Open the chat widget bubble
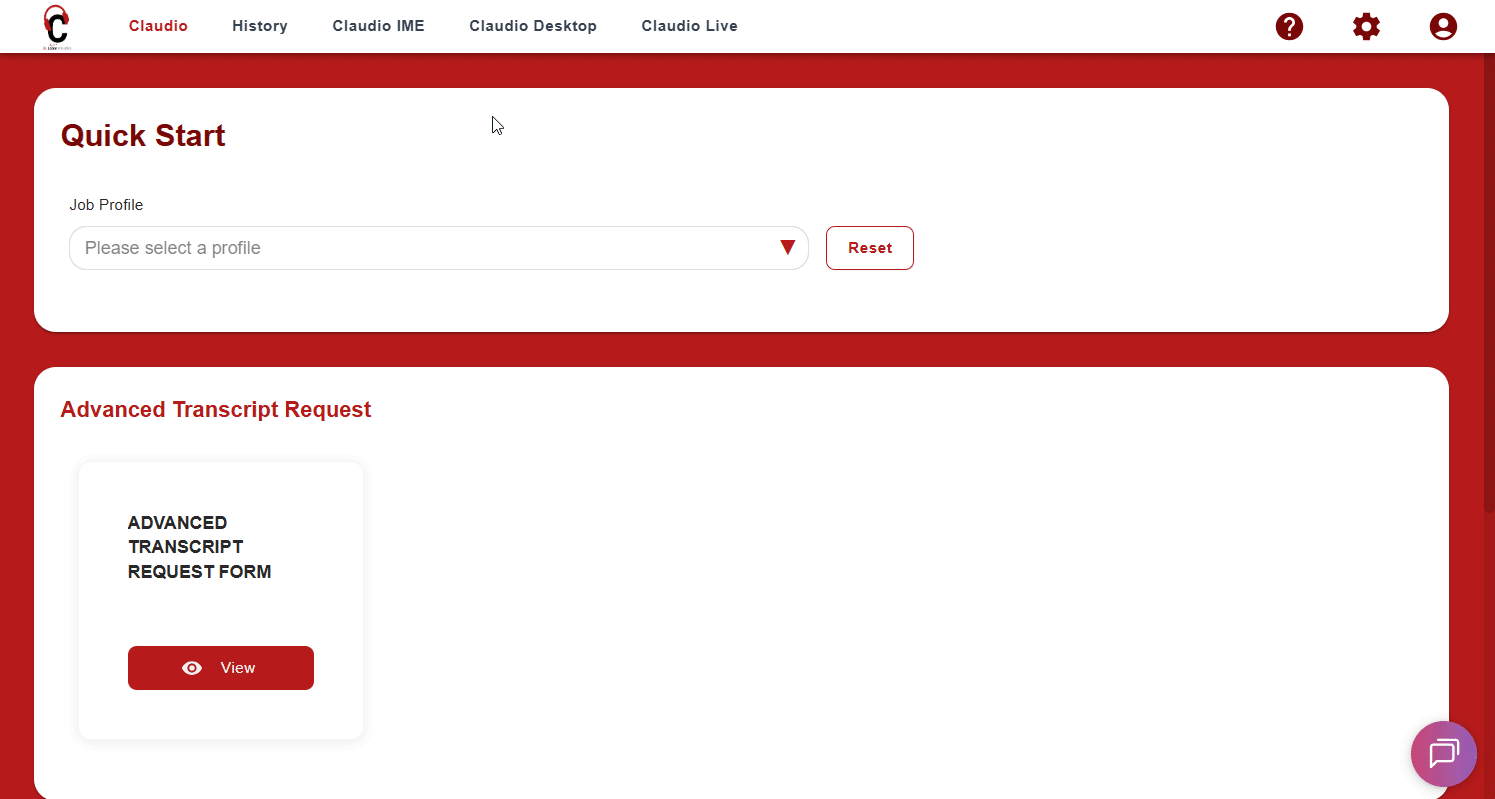The width and height of the screenshot is (1495, 799). coord(1443,754)
